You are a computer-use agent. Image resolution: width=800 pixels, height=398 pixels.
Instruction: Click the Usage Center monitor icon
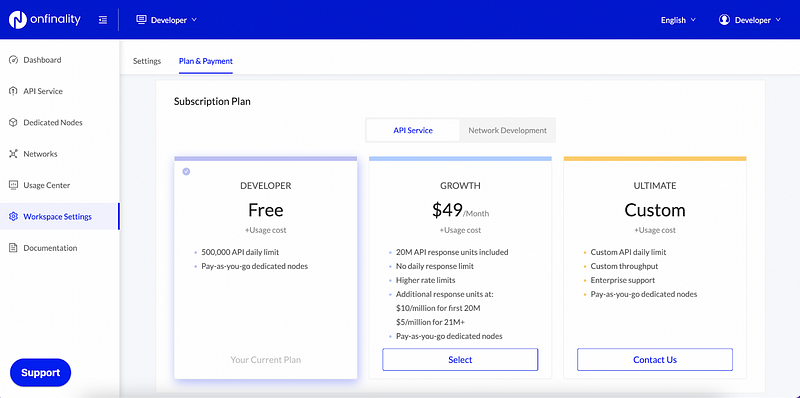pyautogui.click(x=14, y=185)
